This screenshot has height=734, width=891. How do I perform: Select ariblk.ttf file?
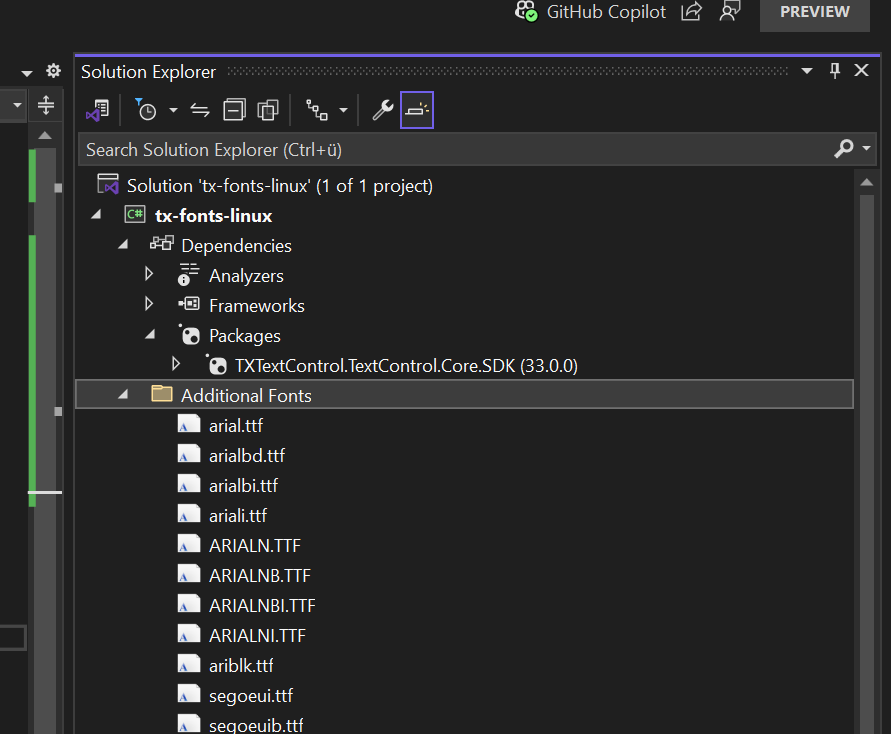[241, 666]
